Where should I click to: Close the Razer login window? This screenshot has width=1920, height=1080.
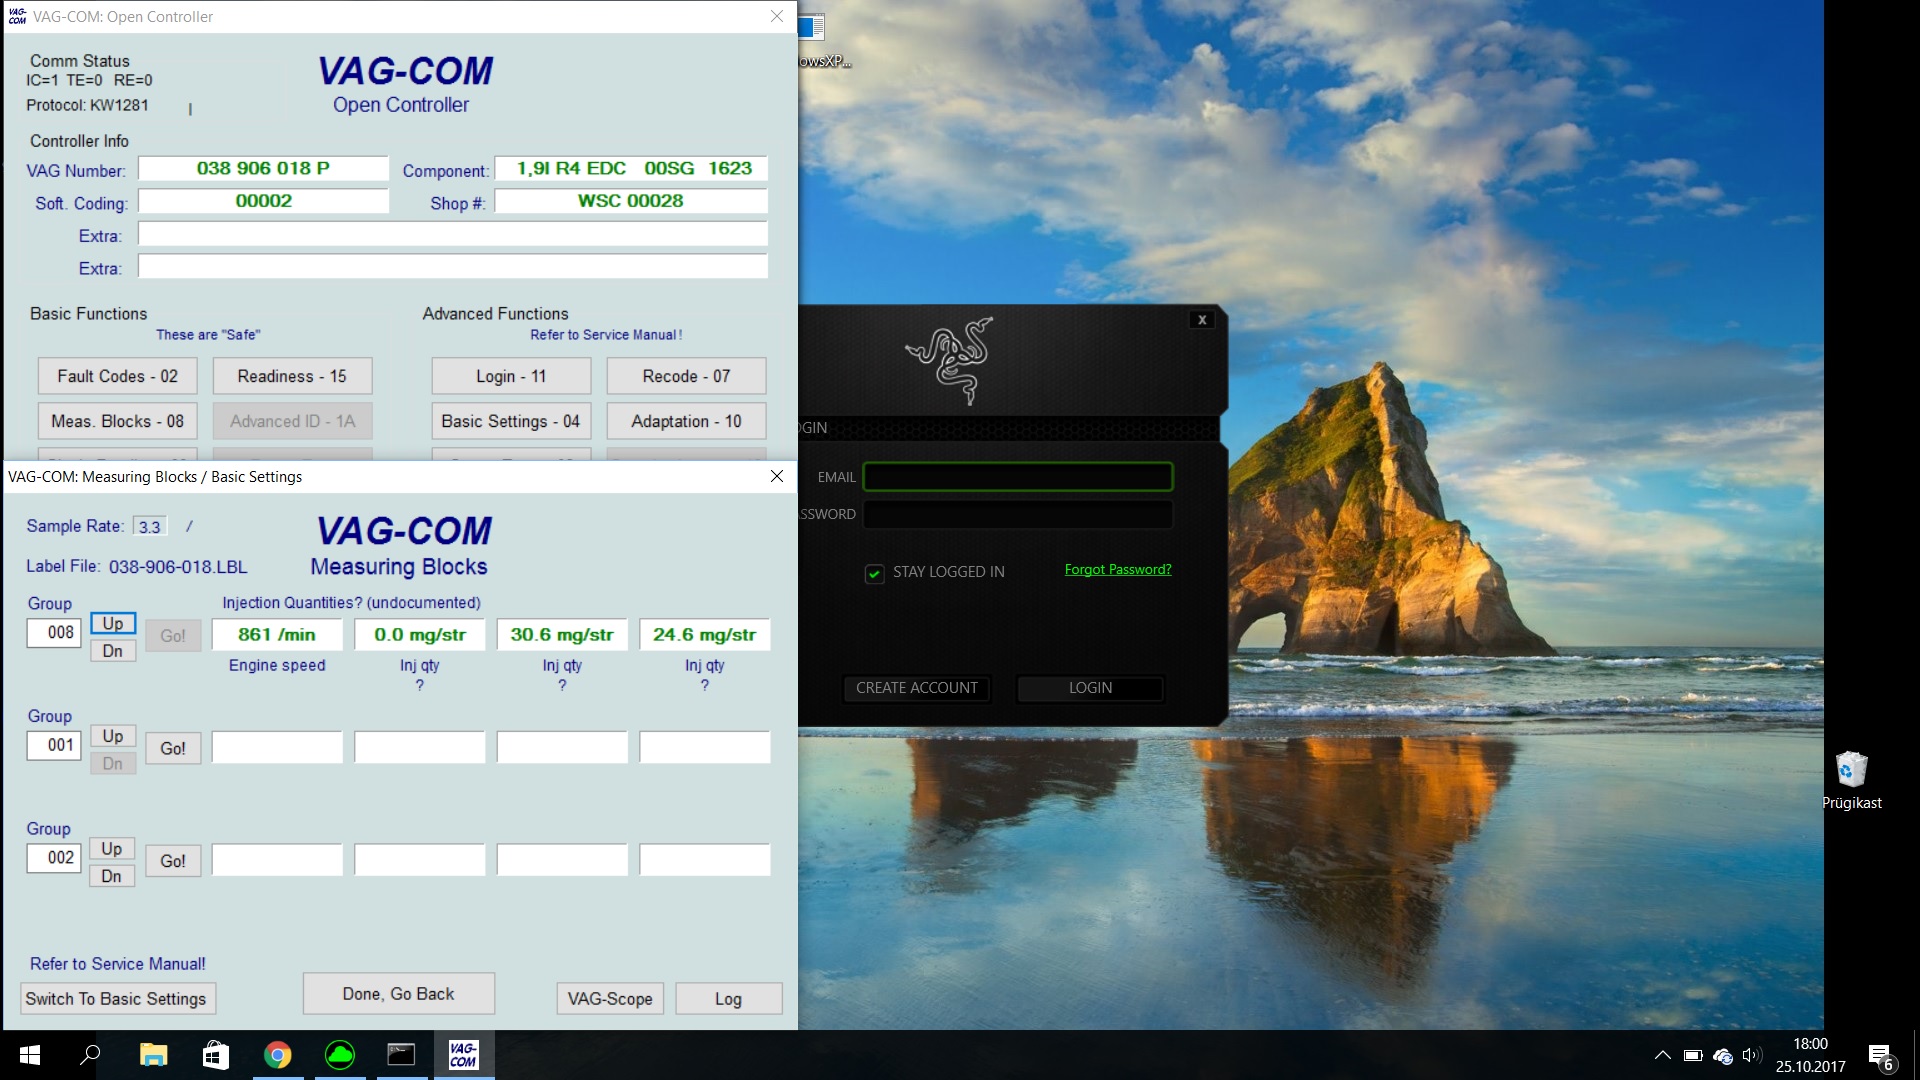click(1202, 320)
